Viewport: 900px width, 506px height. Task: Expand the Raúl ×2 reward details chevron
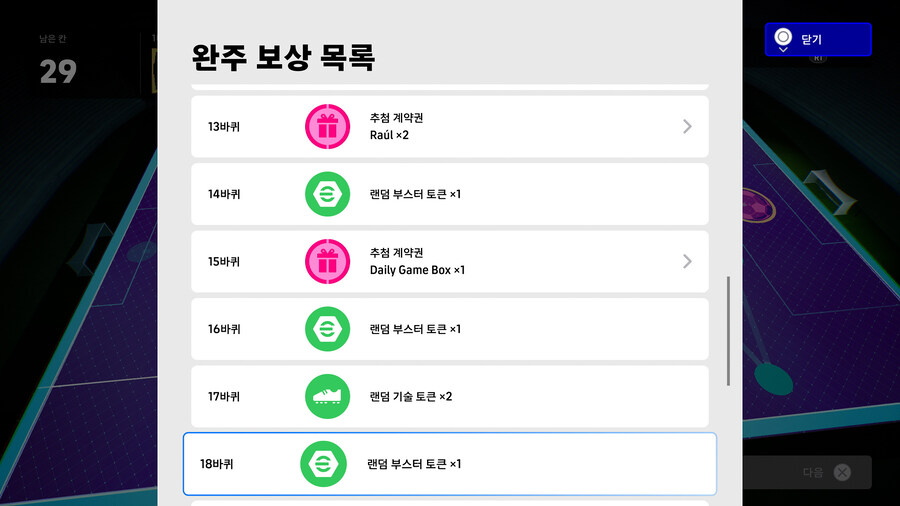click(687, 127)
